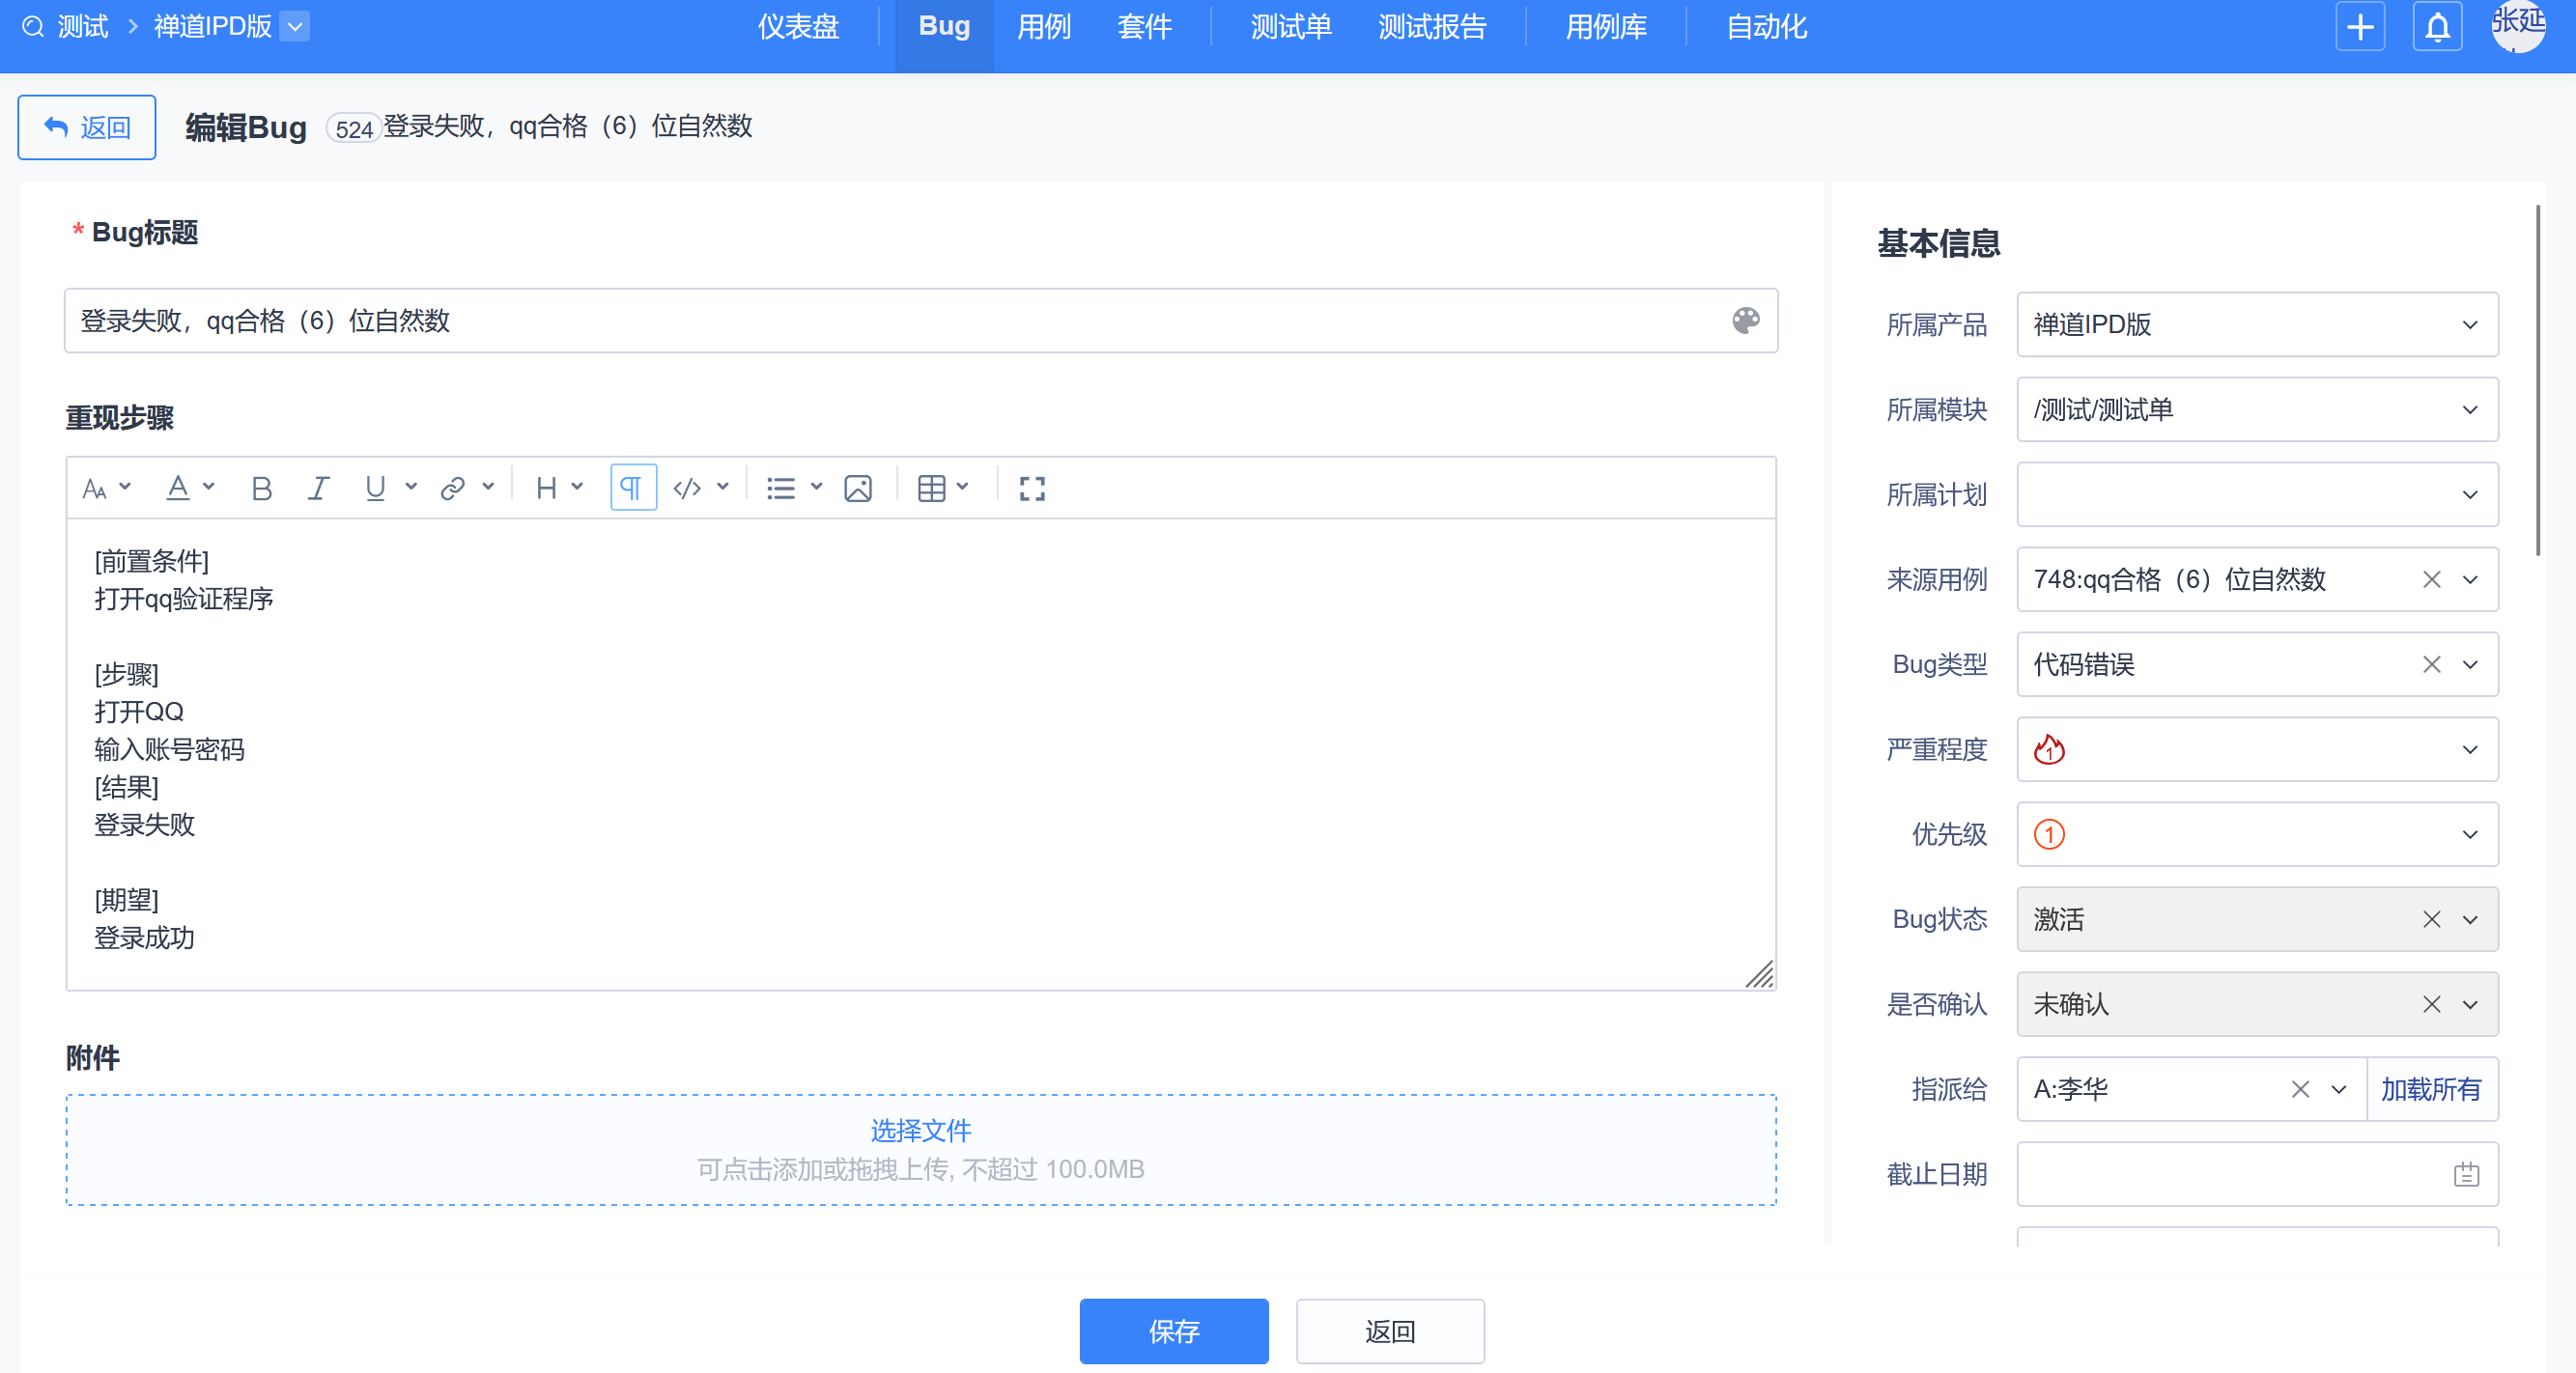Open the insert hyperlink tool

[x=452, y=488]
